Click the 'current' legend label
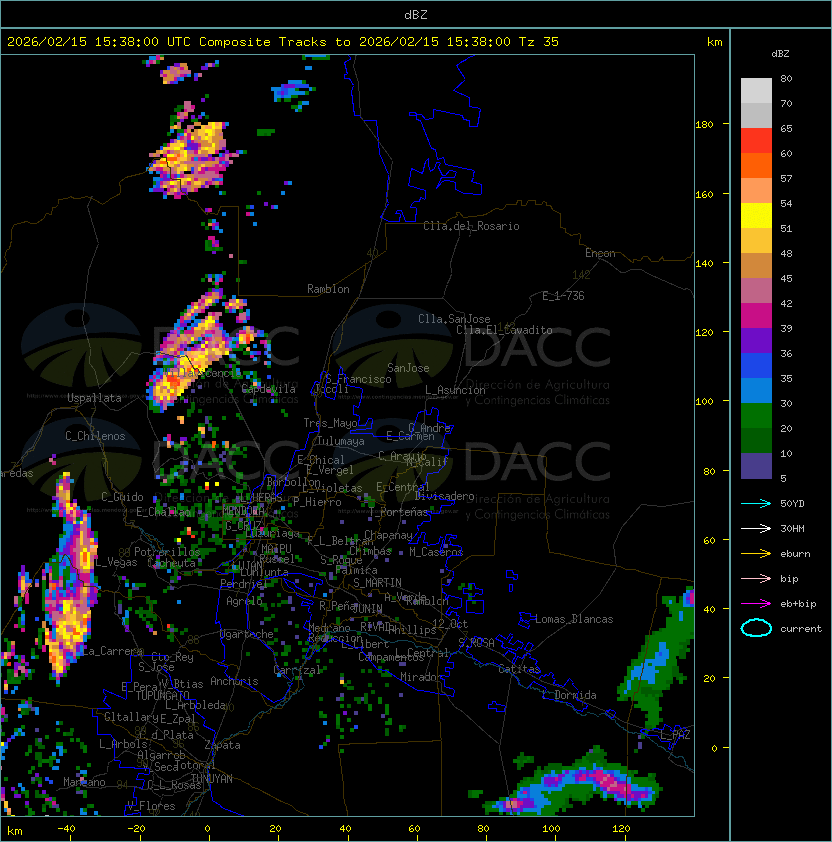This screenshot has height=842, width=832. point(801,628)
